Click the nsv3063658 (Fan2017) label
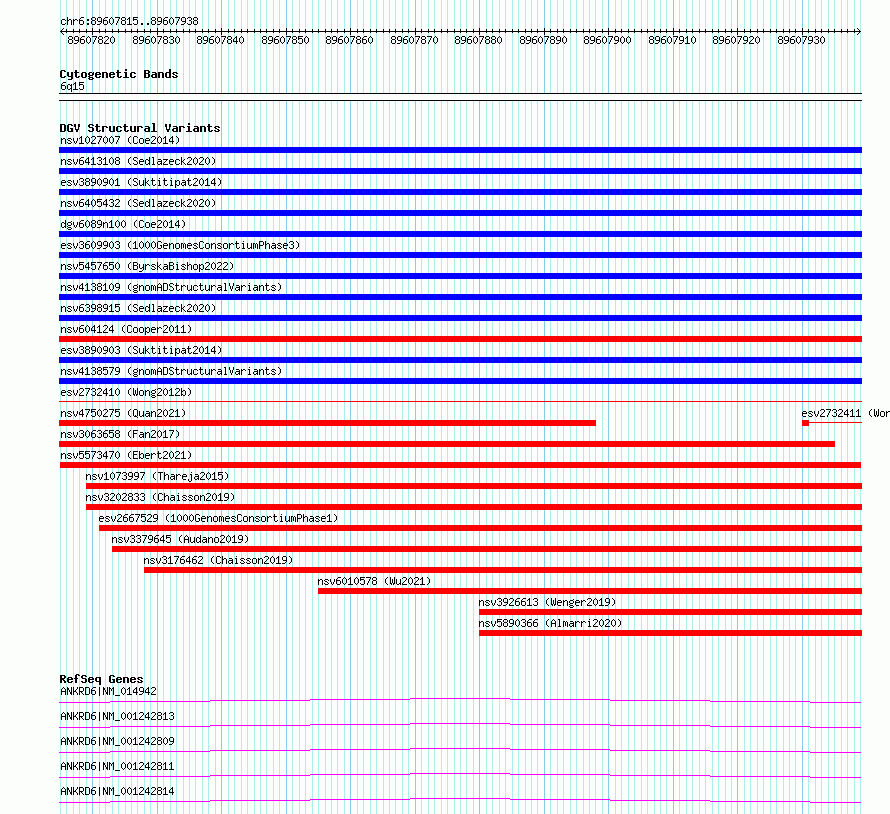890x814 pixels. 120,434
